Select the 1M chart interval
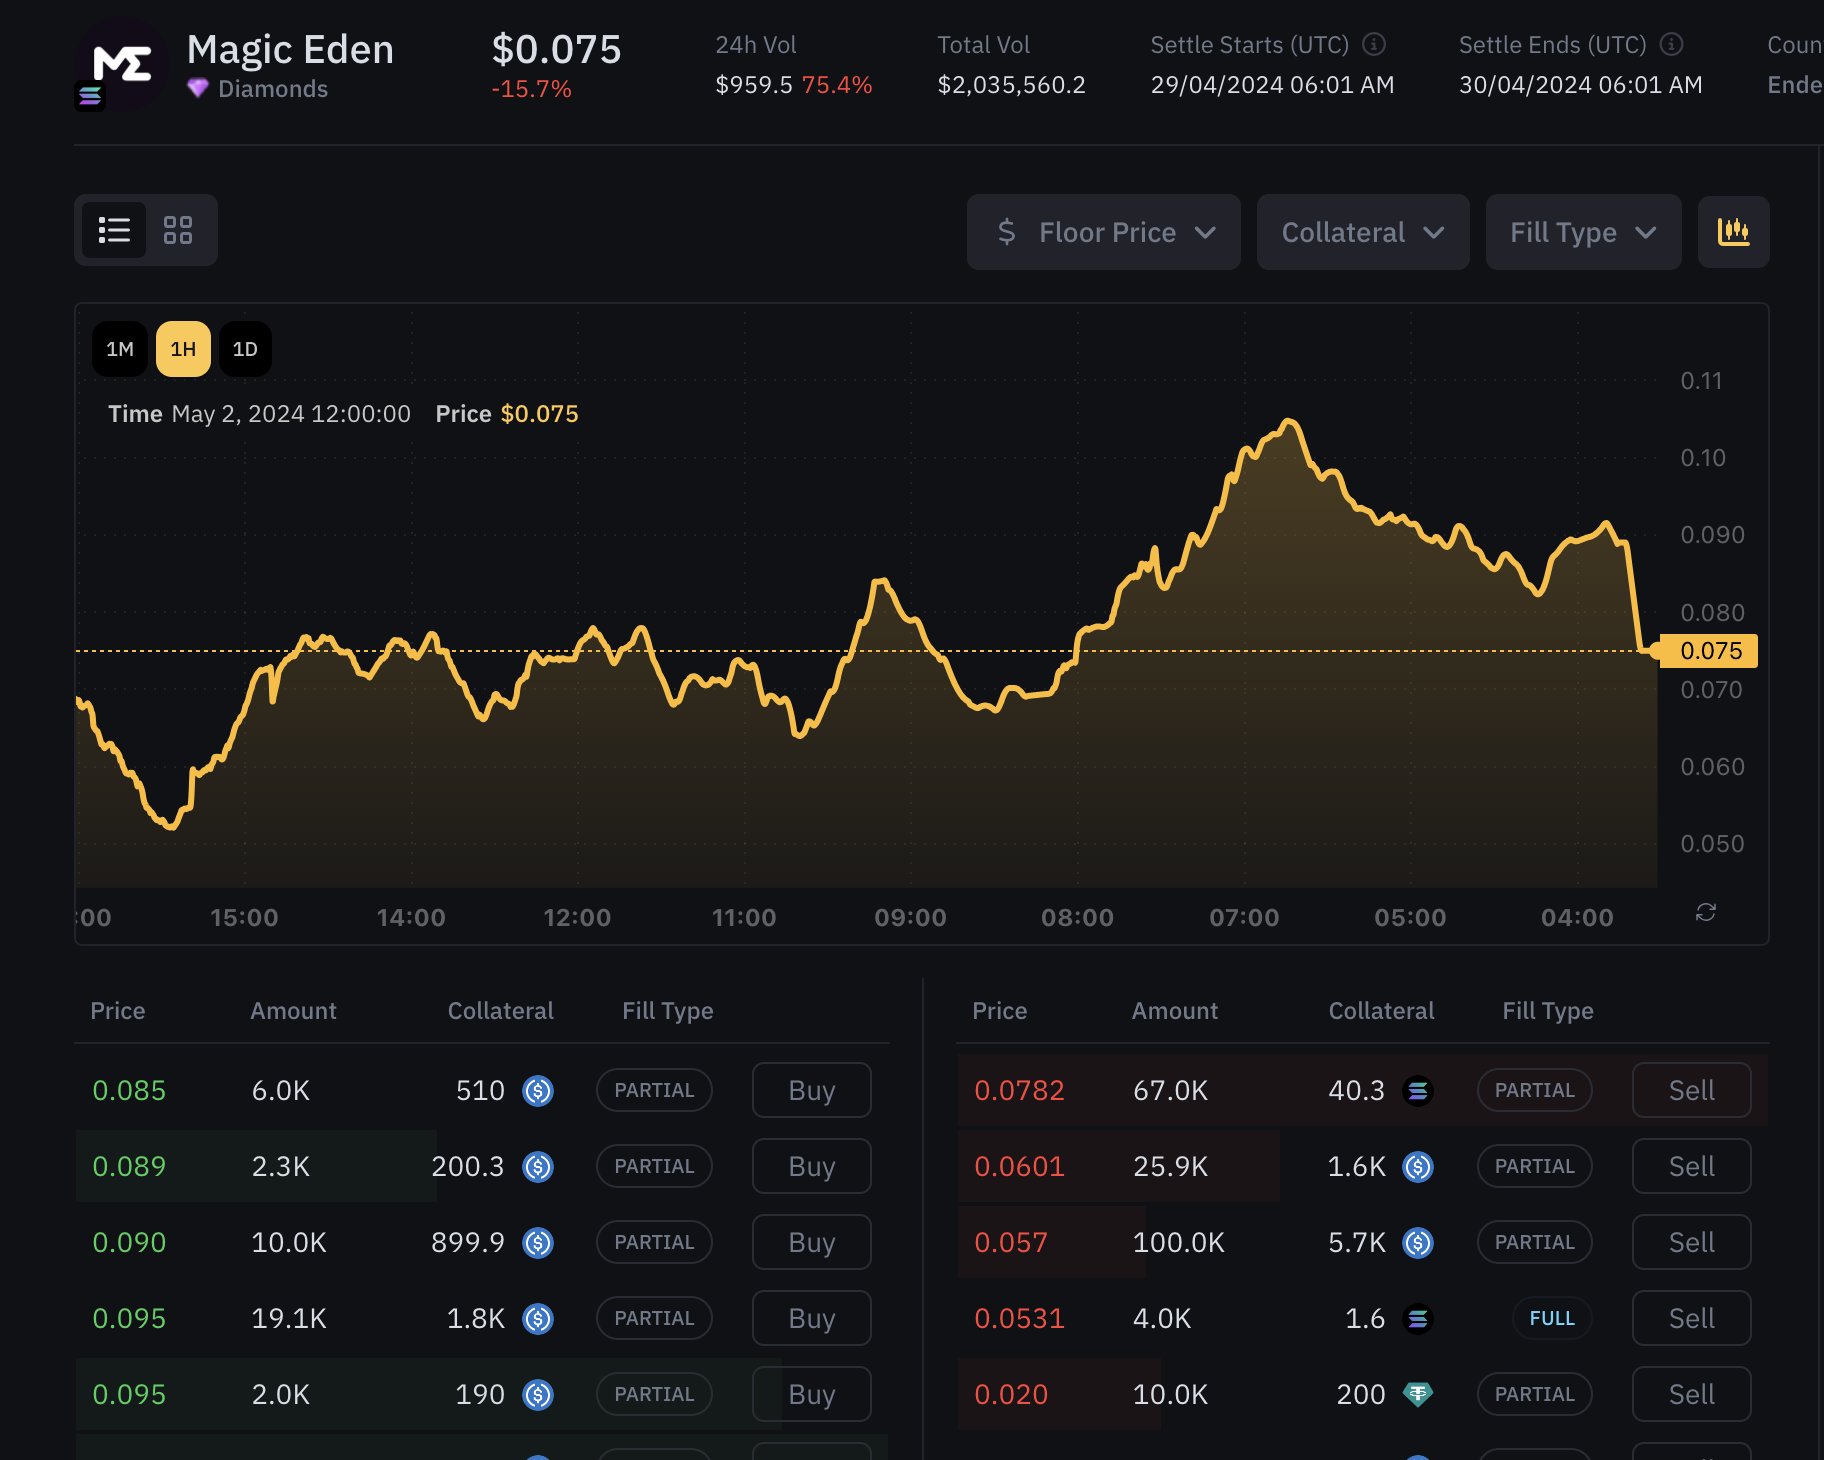Viewport: 1824px width, 1460px height. click(120, 349)
